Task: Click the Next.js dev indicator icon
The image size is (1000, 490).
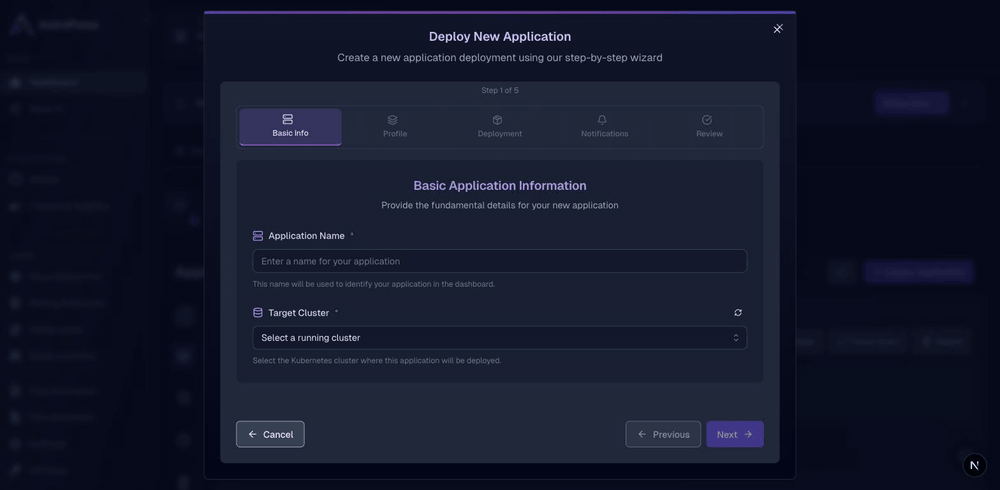Action: click(974, 465)
